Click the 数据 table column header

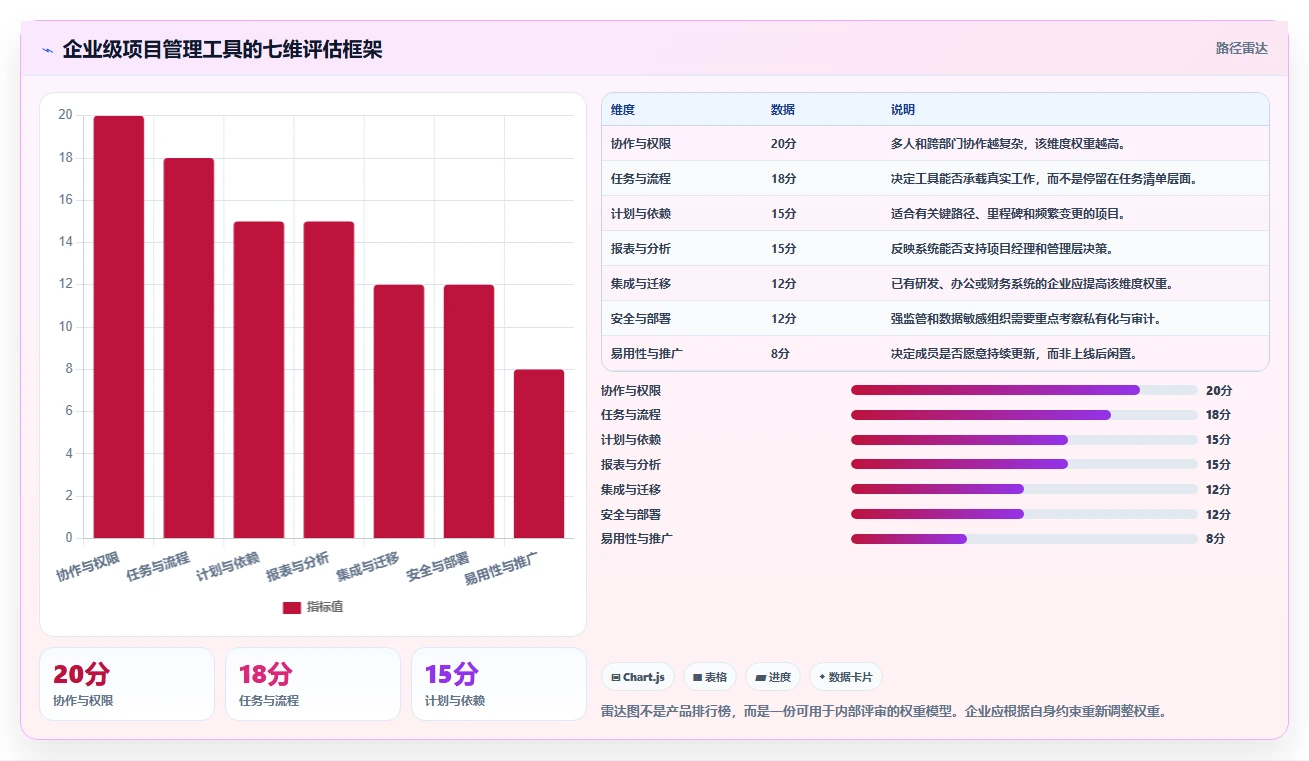(x=783, y=110)
